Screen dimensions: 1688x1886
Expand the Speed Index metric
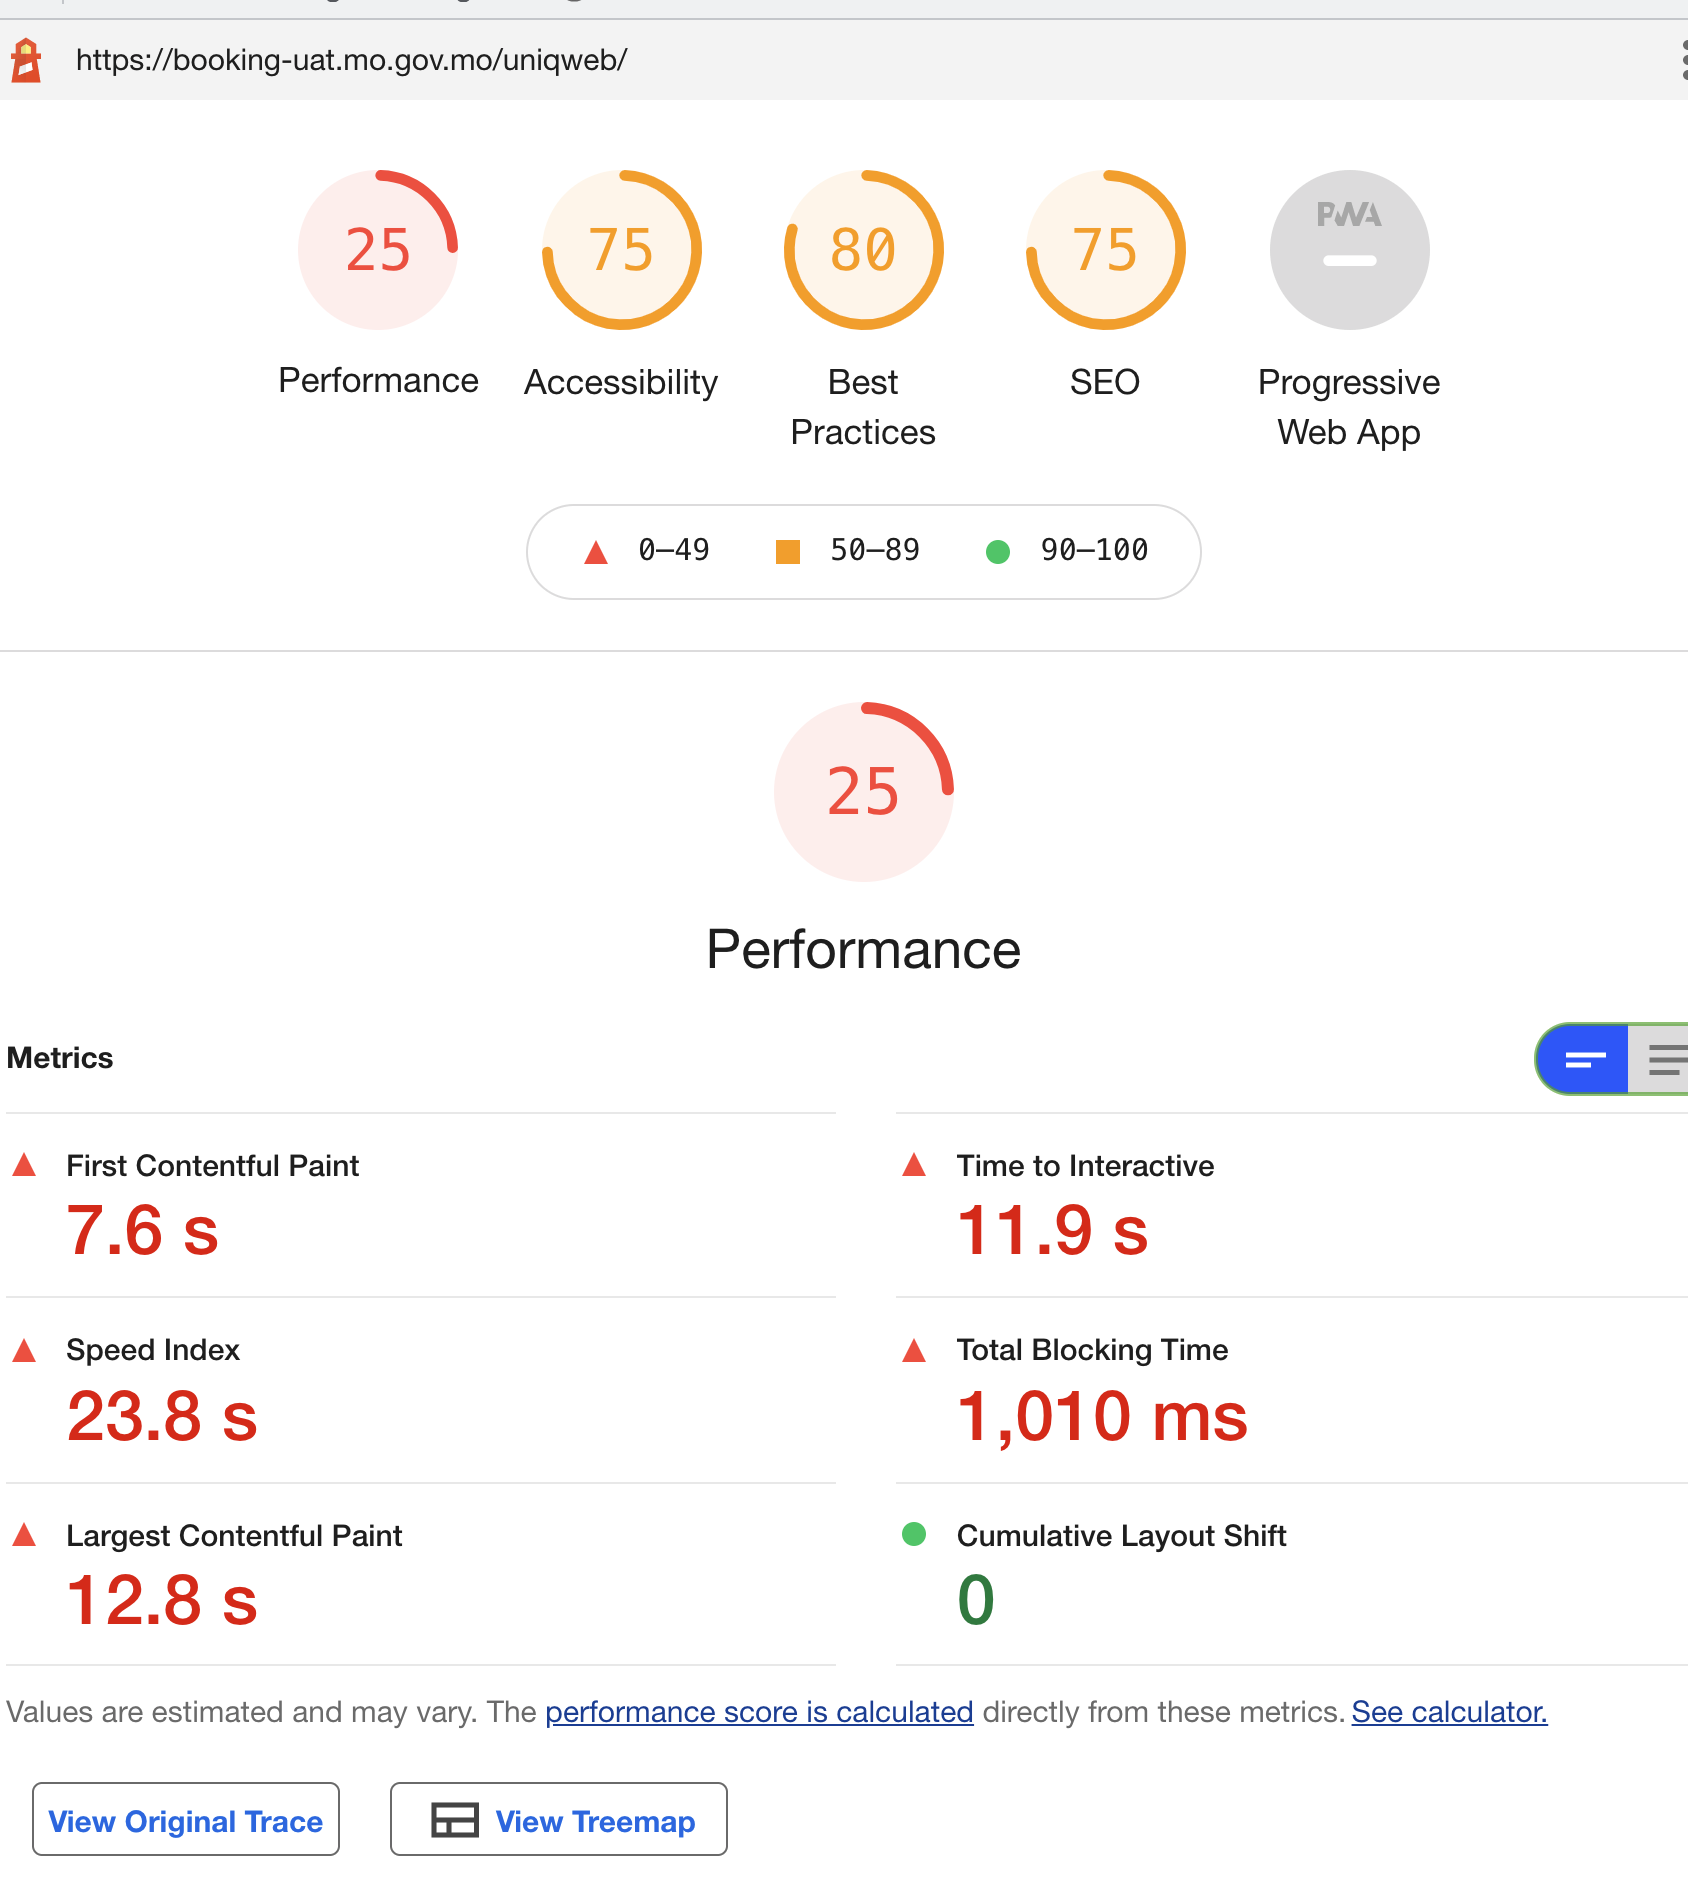click(153, 1350)
